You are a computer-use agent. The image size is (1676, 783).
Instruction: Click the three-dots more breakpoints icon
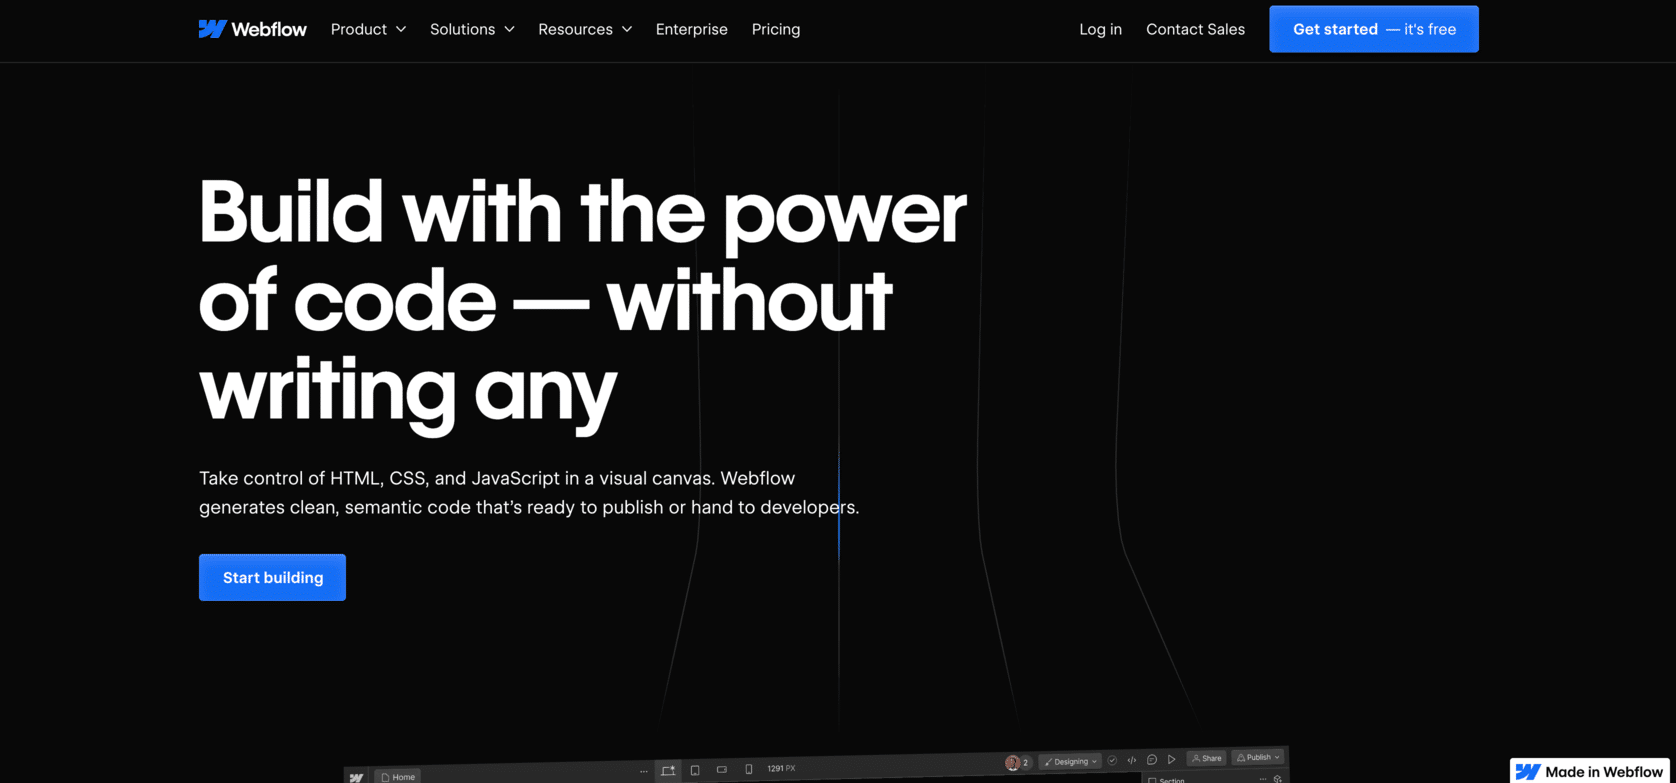[644, 771]
